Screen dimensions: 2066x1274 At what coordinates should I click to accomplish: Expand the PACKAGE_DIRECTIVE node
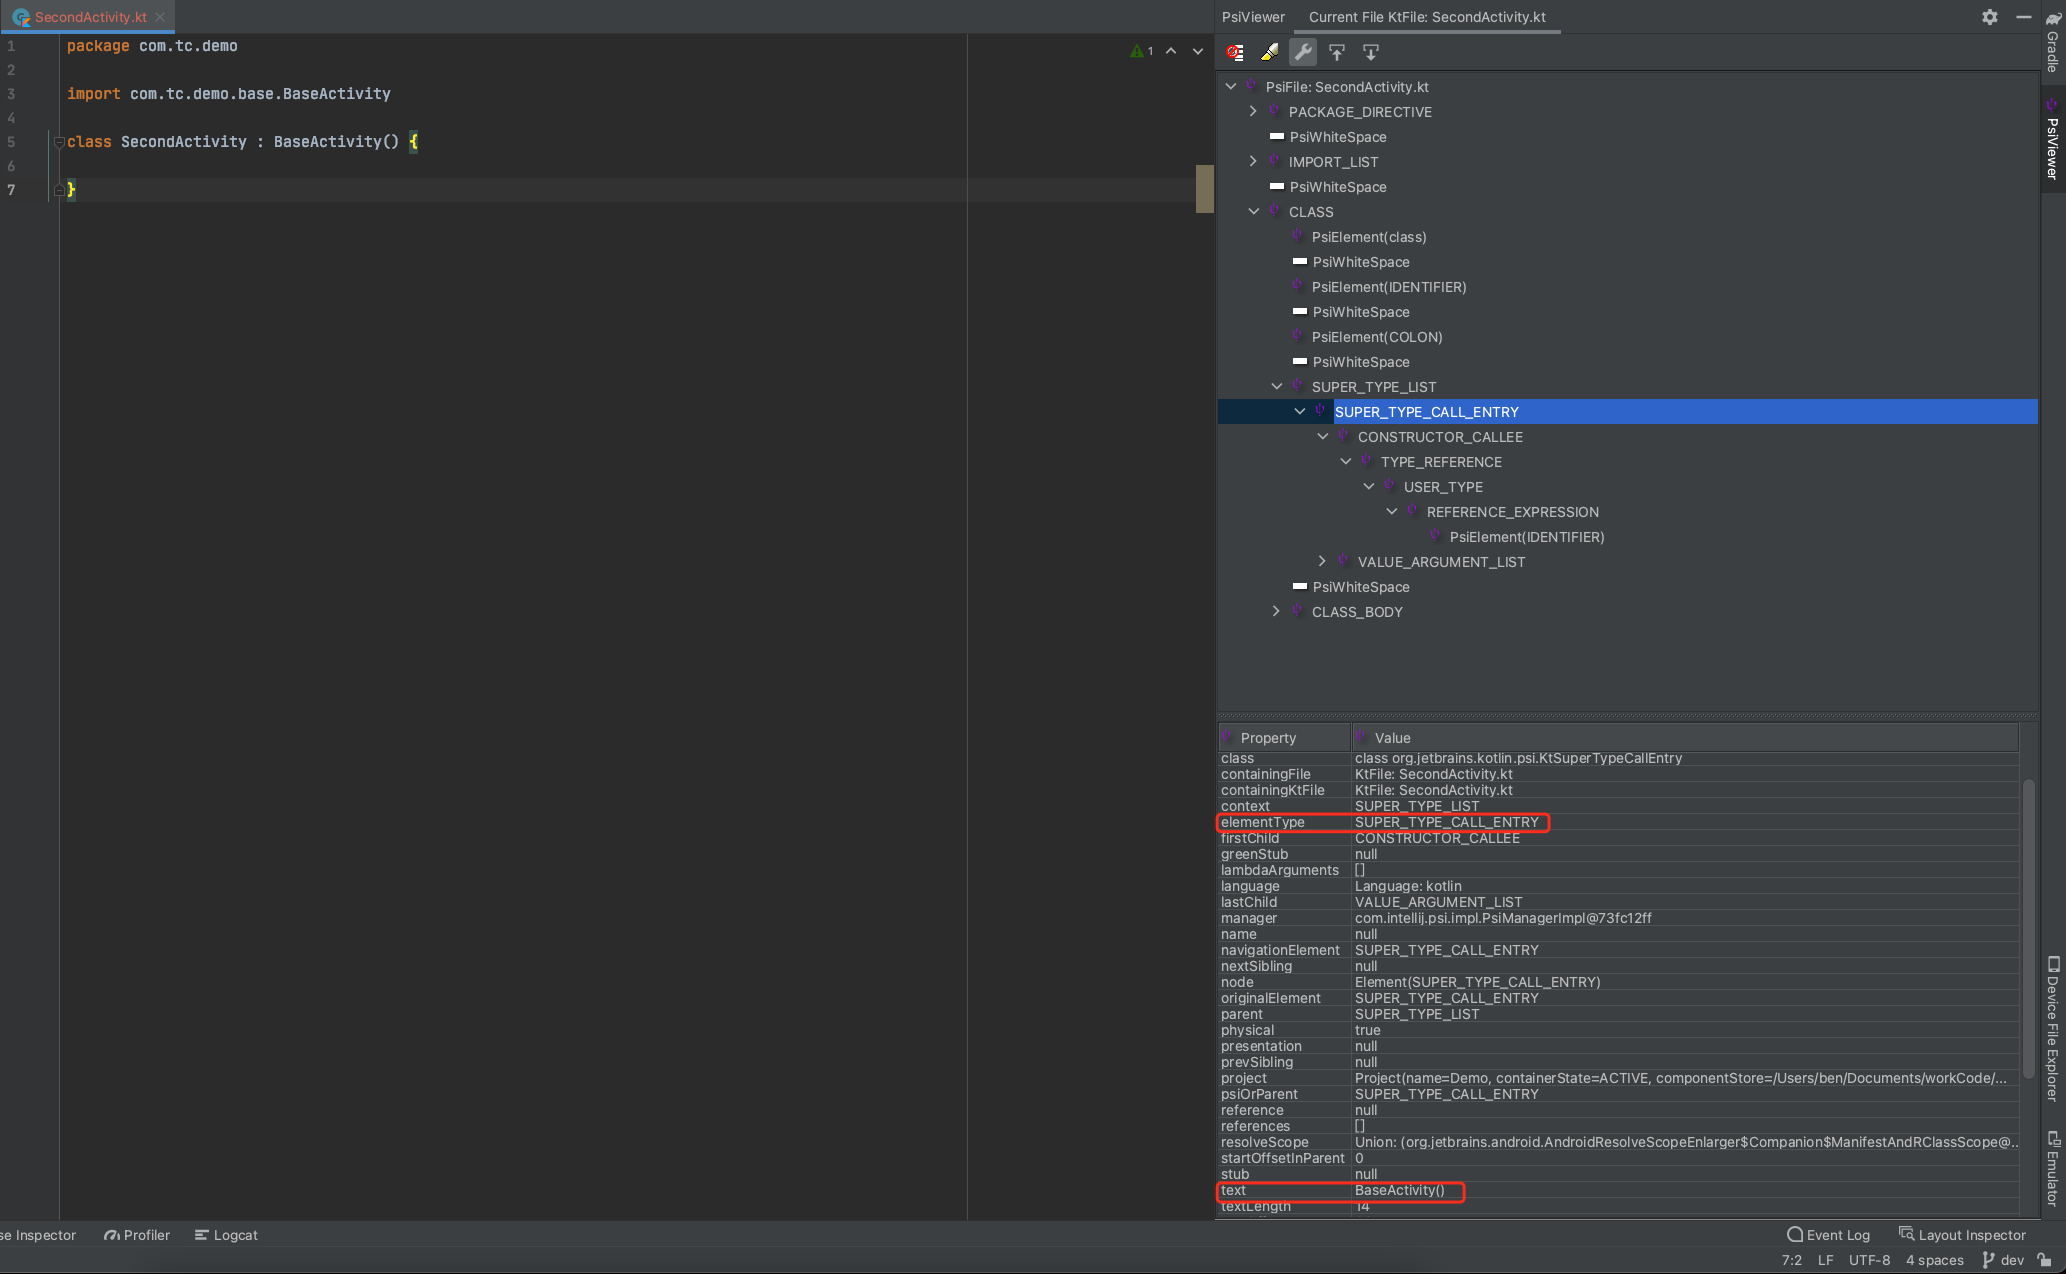(x=1253, y=112)
